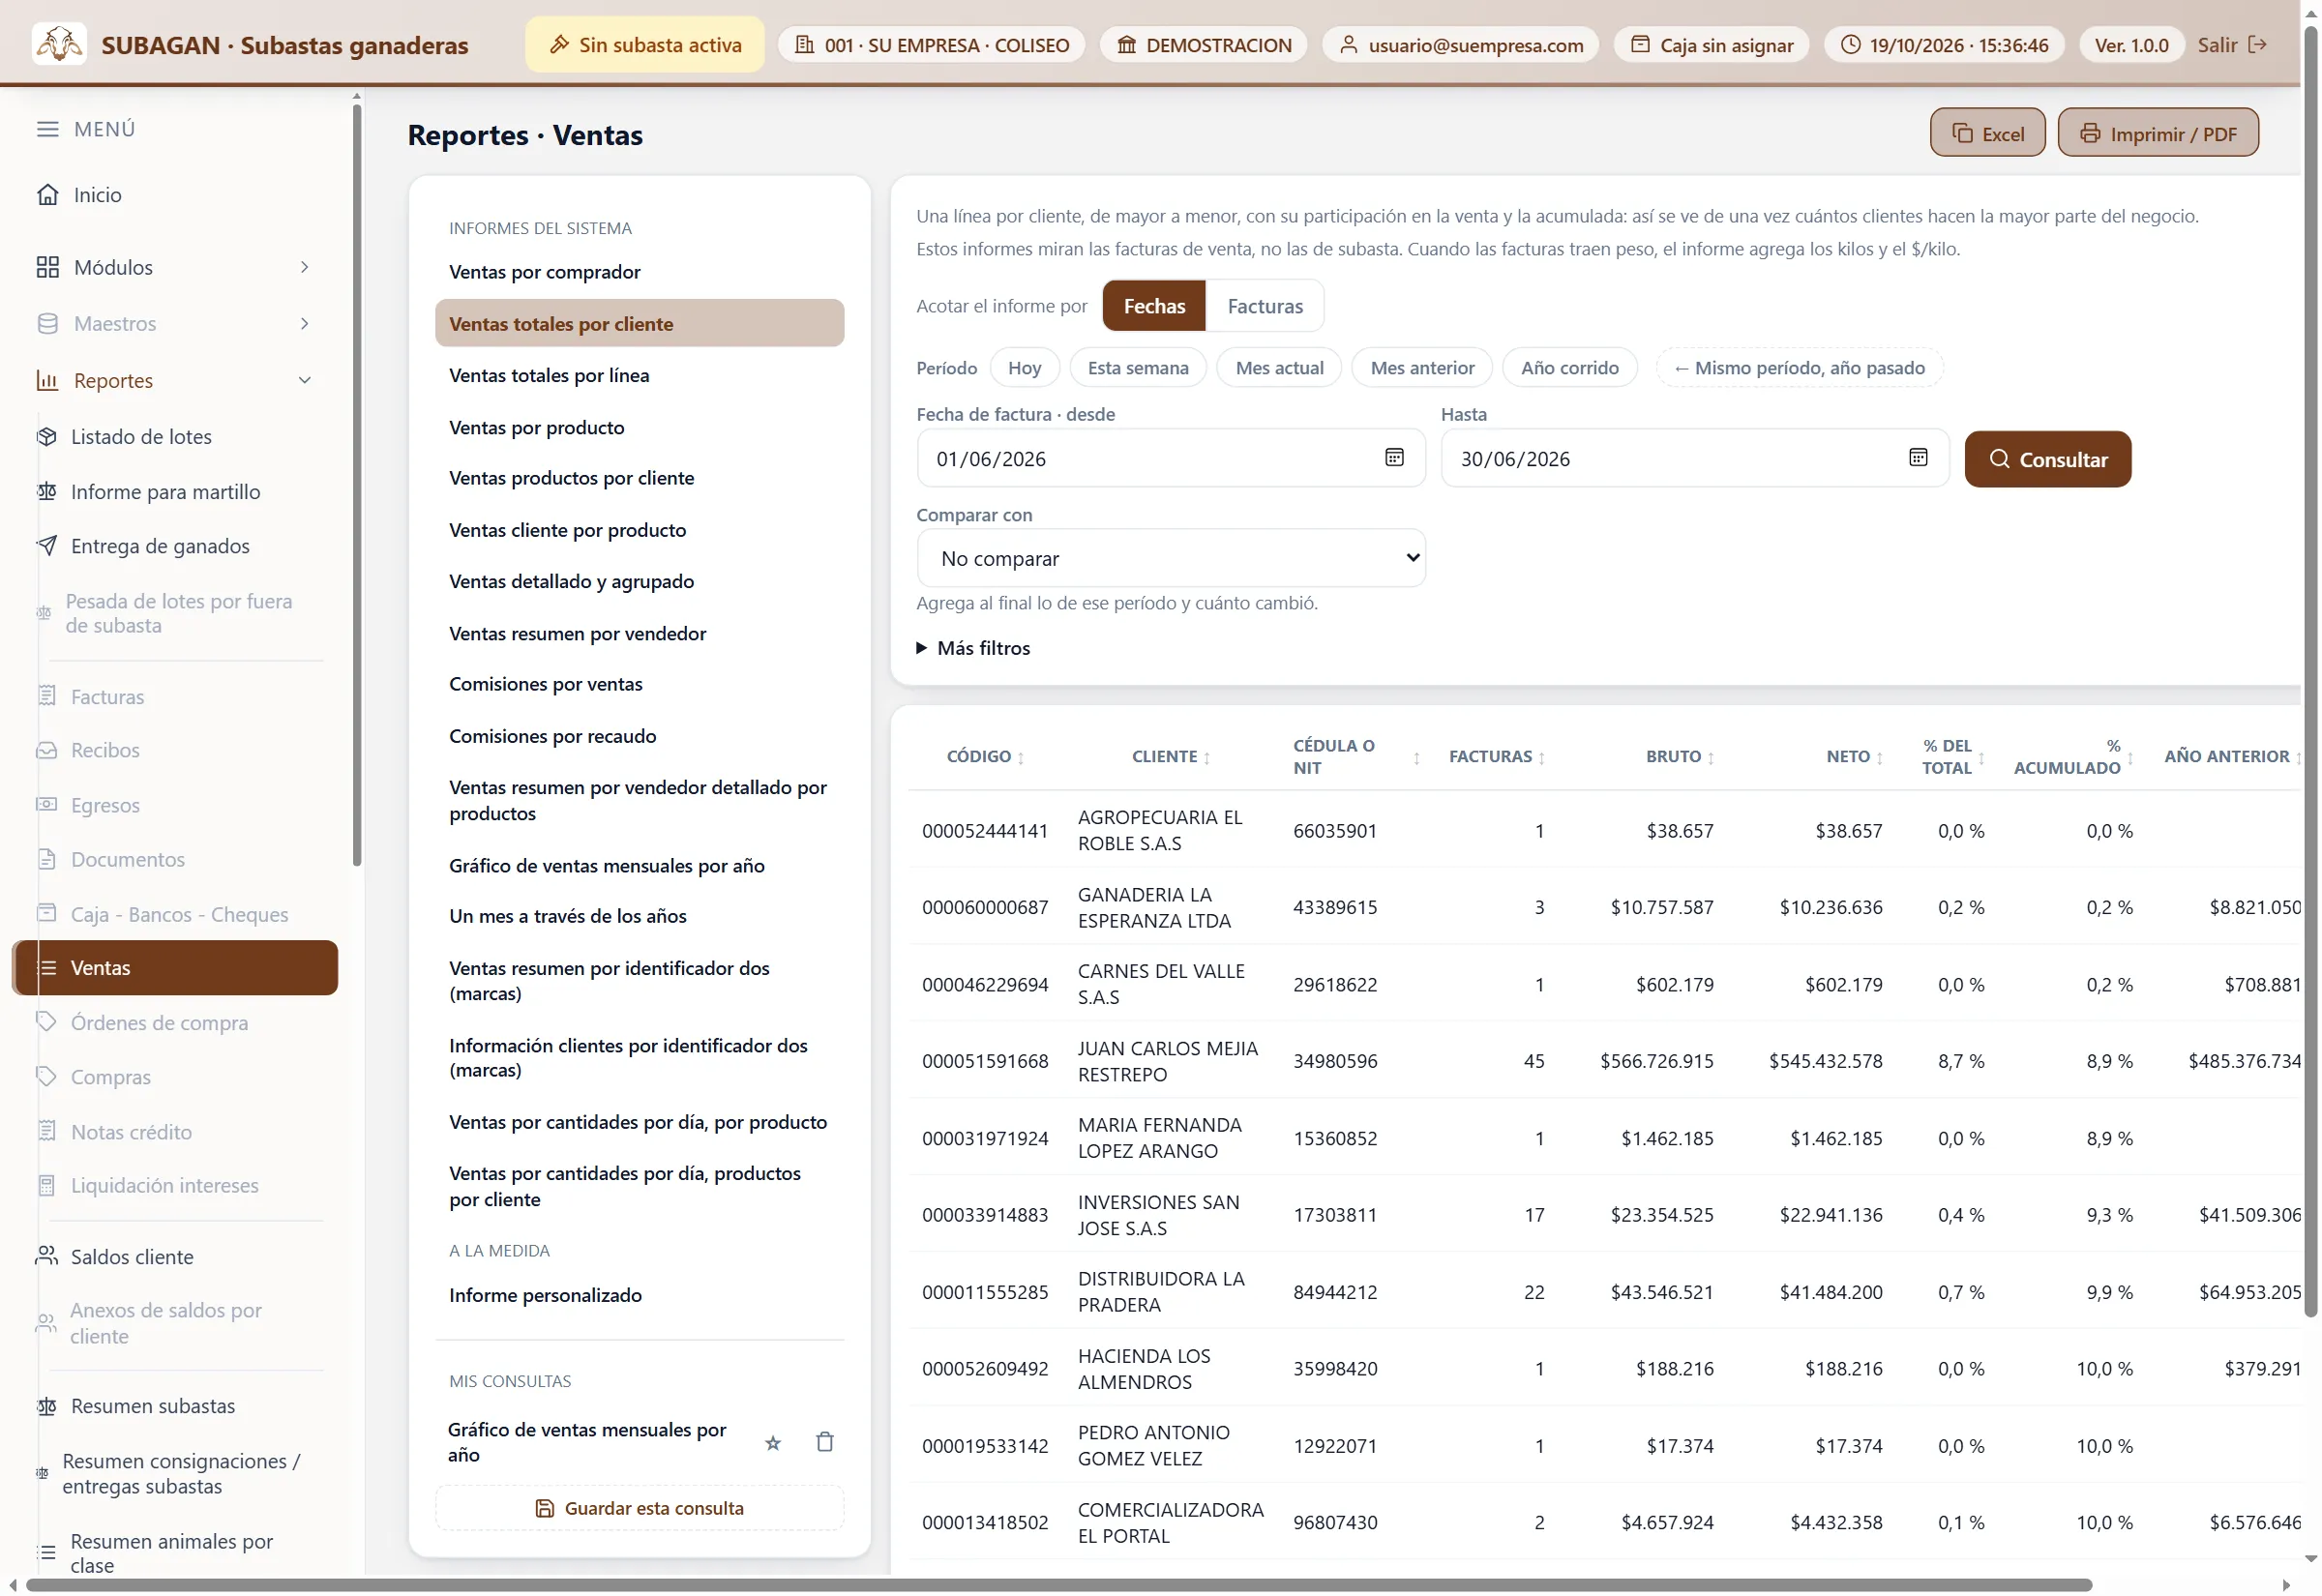Click the sidebar vertical scrollbar

pyautogui.click(x=357, y=485)
